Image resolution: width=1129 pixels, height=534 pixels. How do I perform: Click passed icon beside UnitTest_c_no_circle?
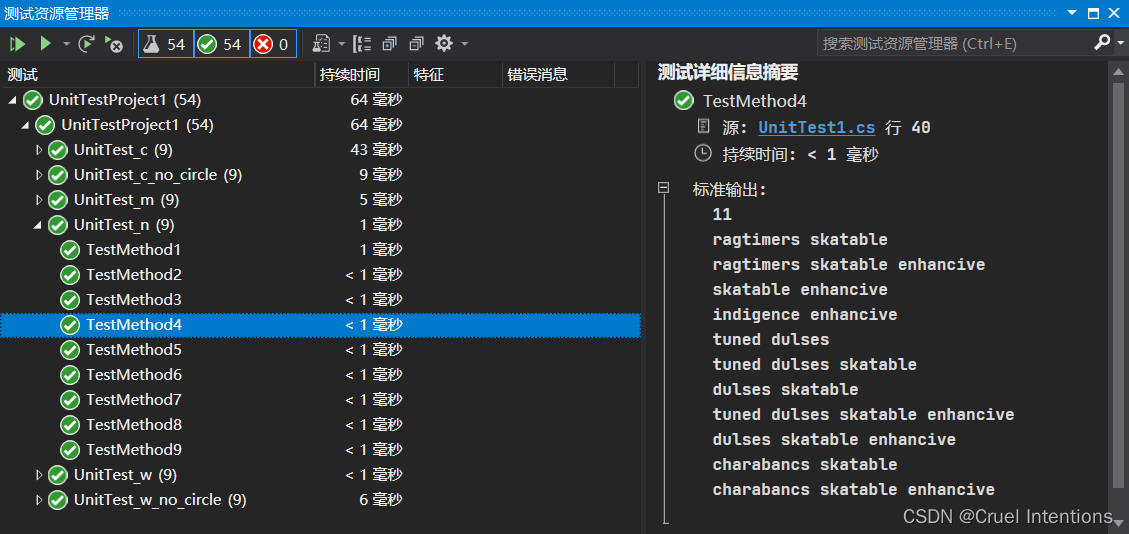(58, 175)
